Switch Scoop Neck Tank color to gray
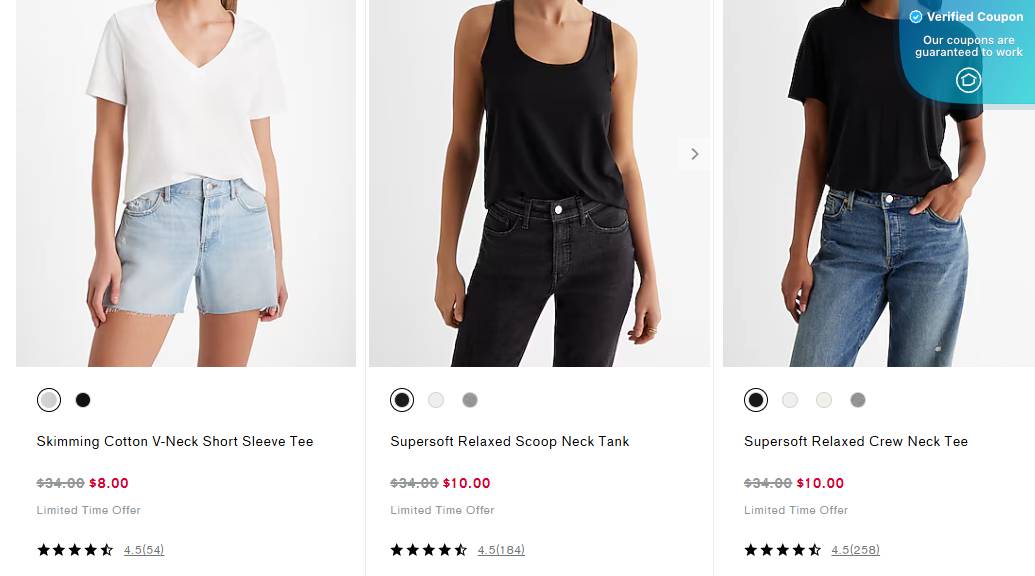1035x576 pixels. (470, 399)
